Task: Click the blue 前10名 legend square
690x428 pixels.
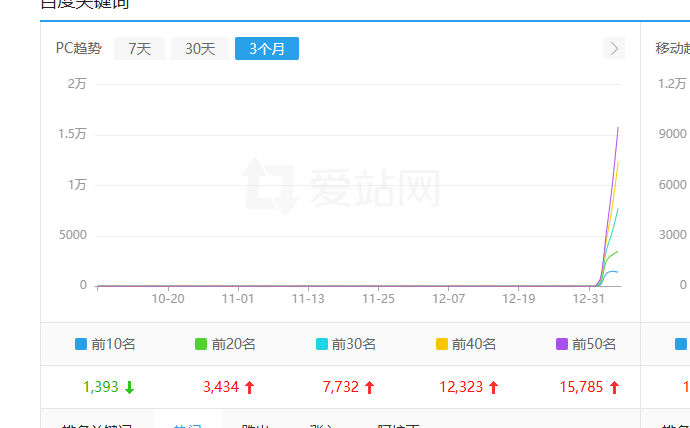Action: tap(81, 344)
